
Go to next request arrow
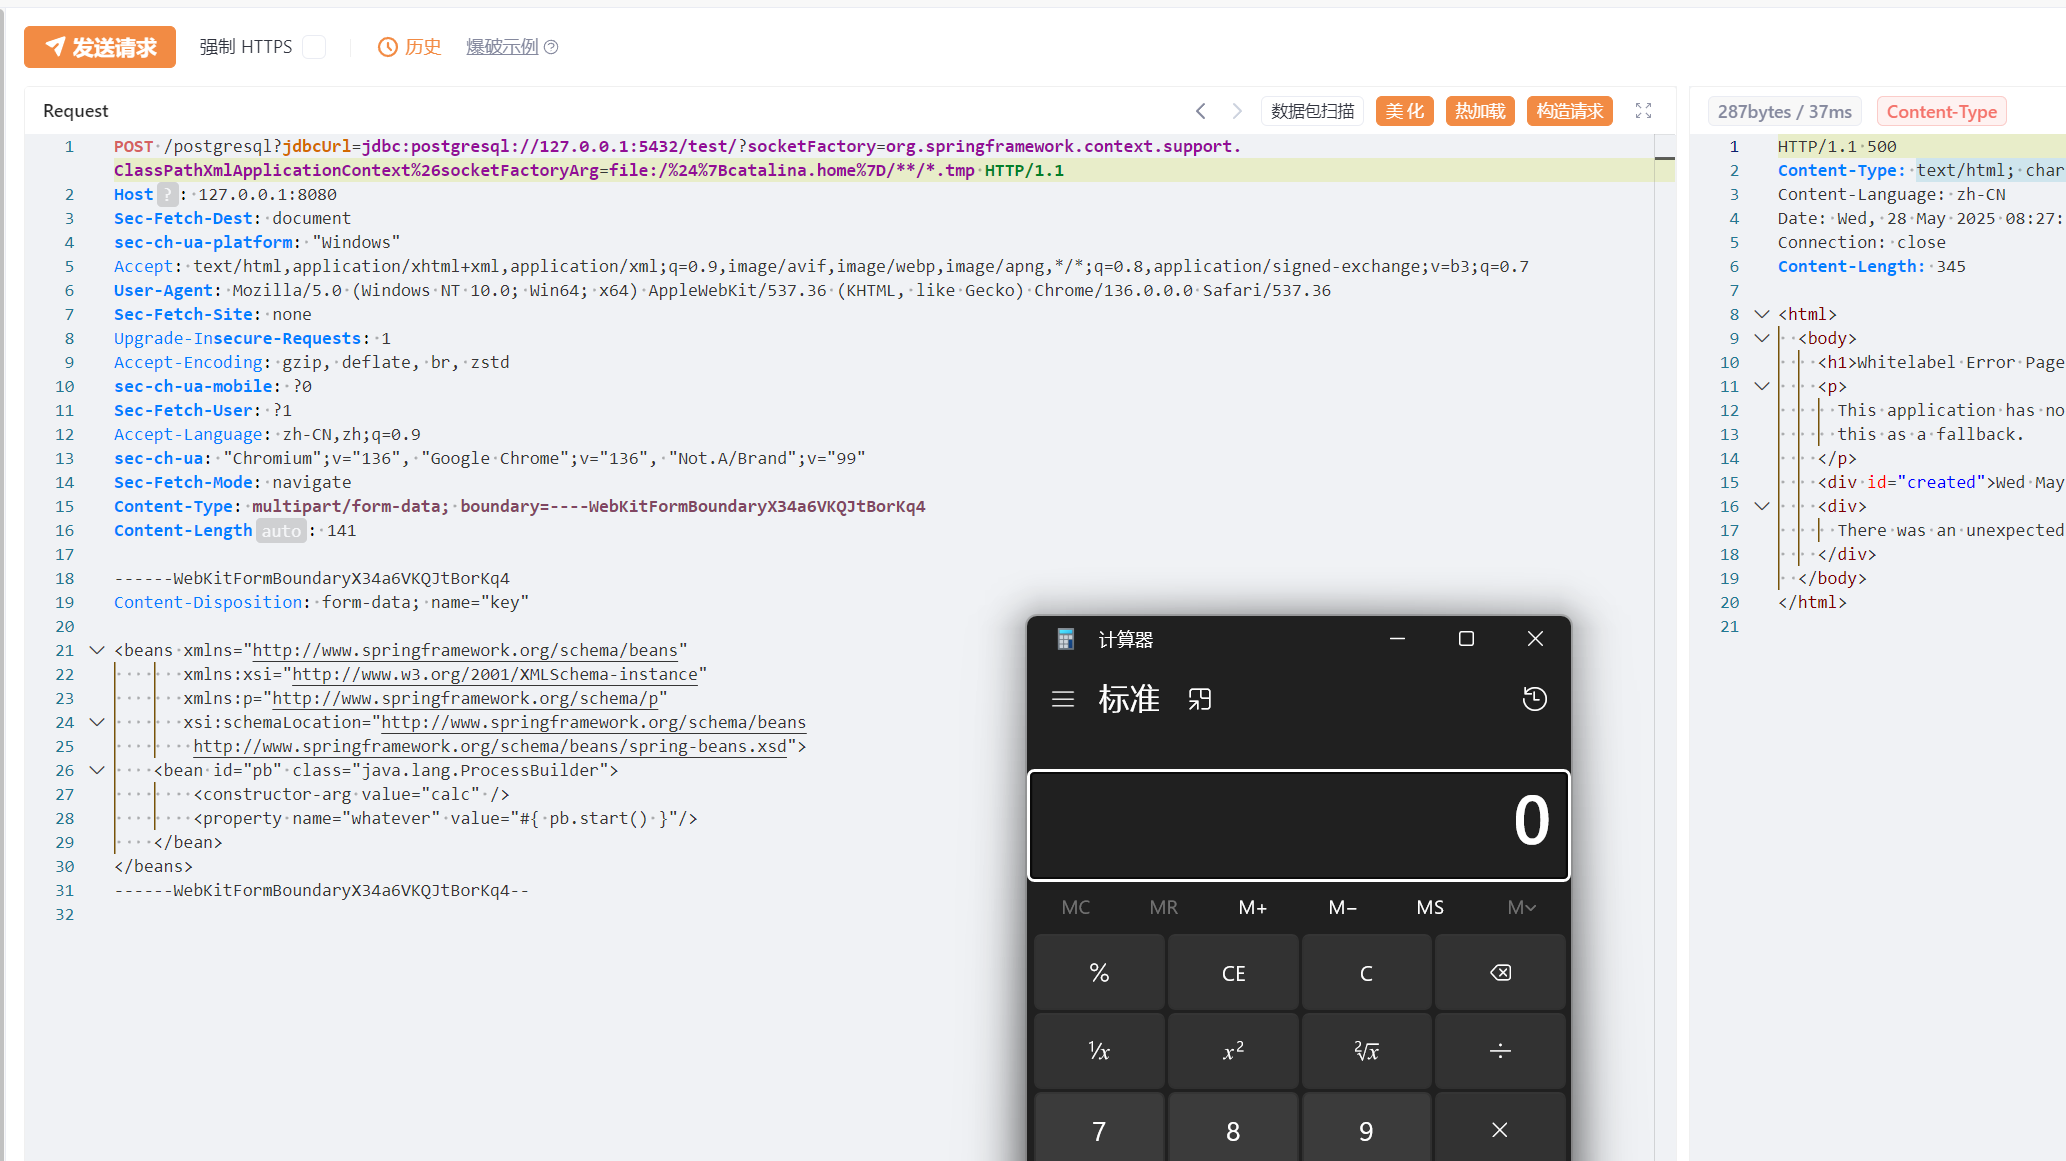[x=1237, y=111]
